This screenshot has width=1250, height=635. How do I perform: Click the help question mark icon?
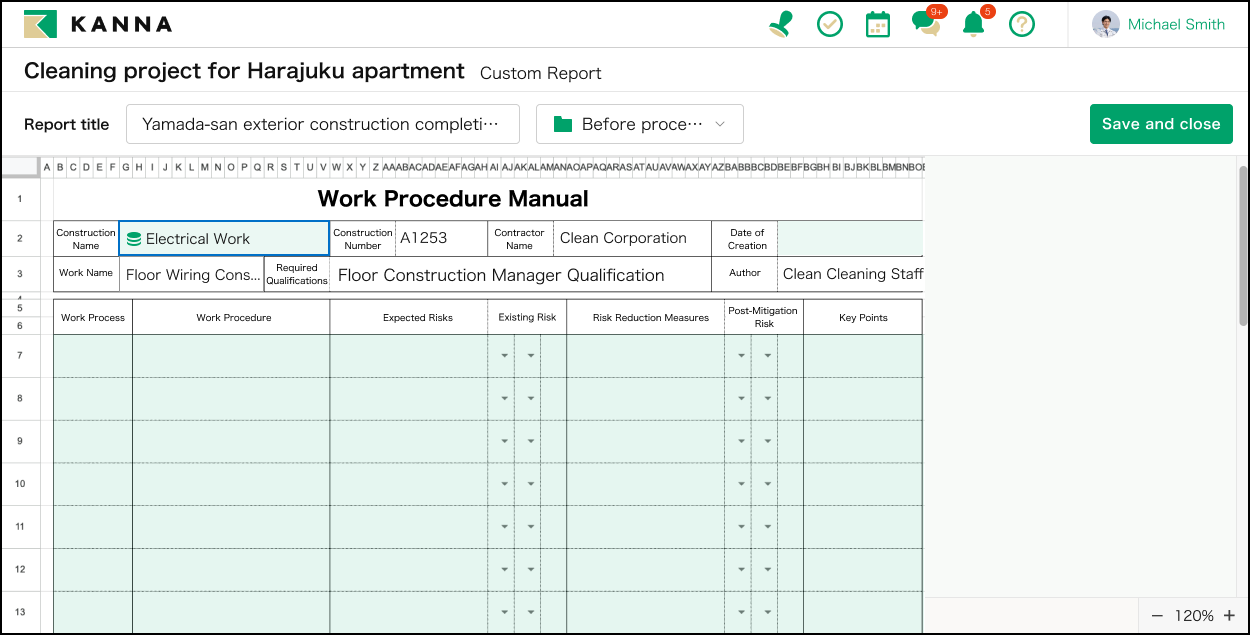1021,24
